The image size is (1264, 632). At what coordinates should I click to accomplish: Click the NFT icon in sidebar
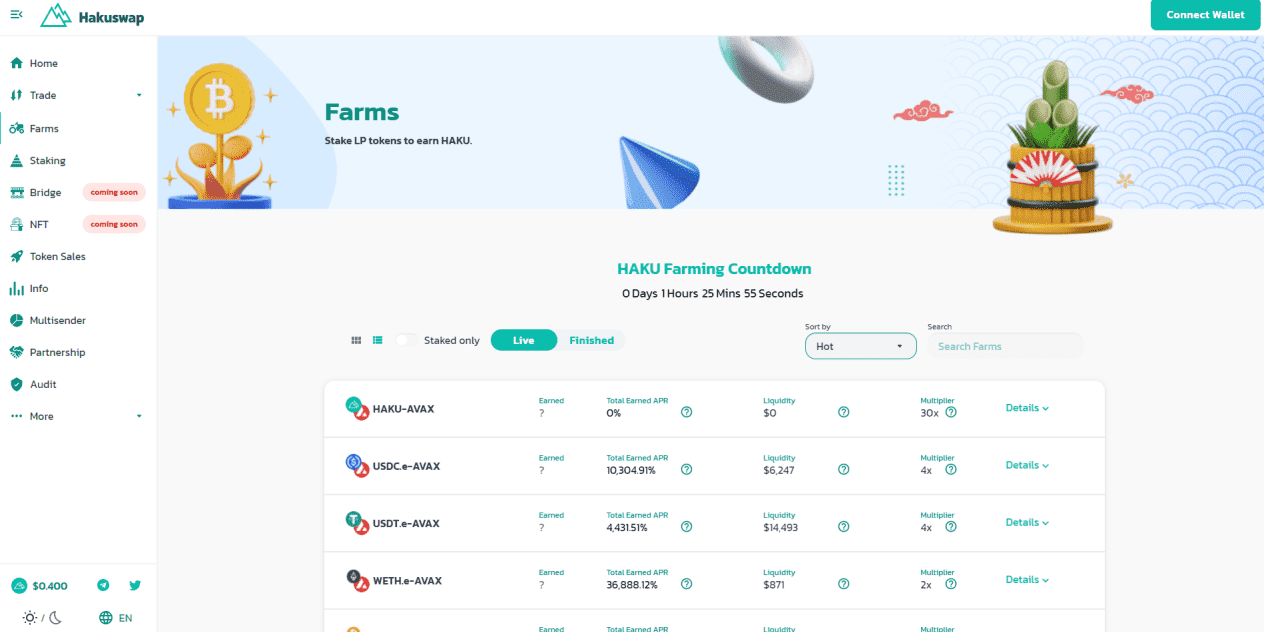[16, 224]
